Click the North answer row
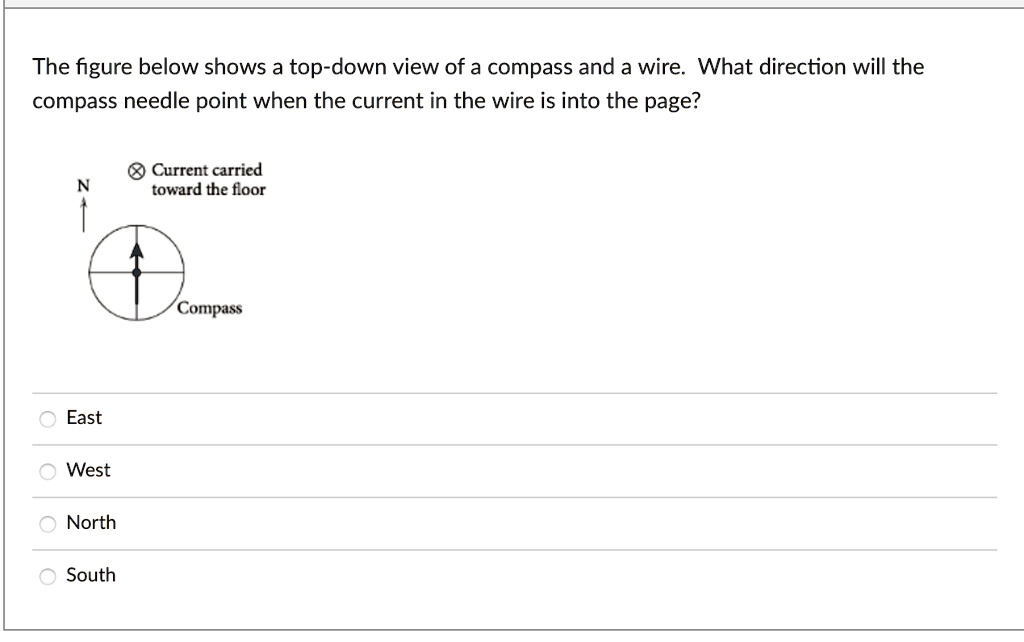Image resolution: width=1024 pixels, height=642 pixels. point(400,522)
